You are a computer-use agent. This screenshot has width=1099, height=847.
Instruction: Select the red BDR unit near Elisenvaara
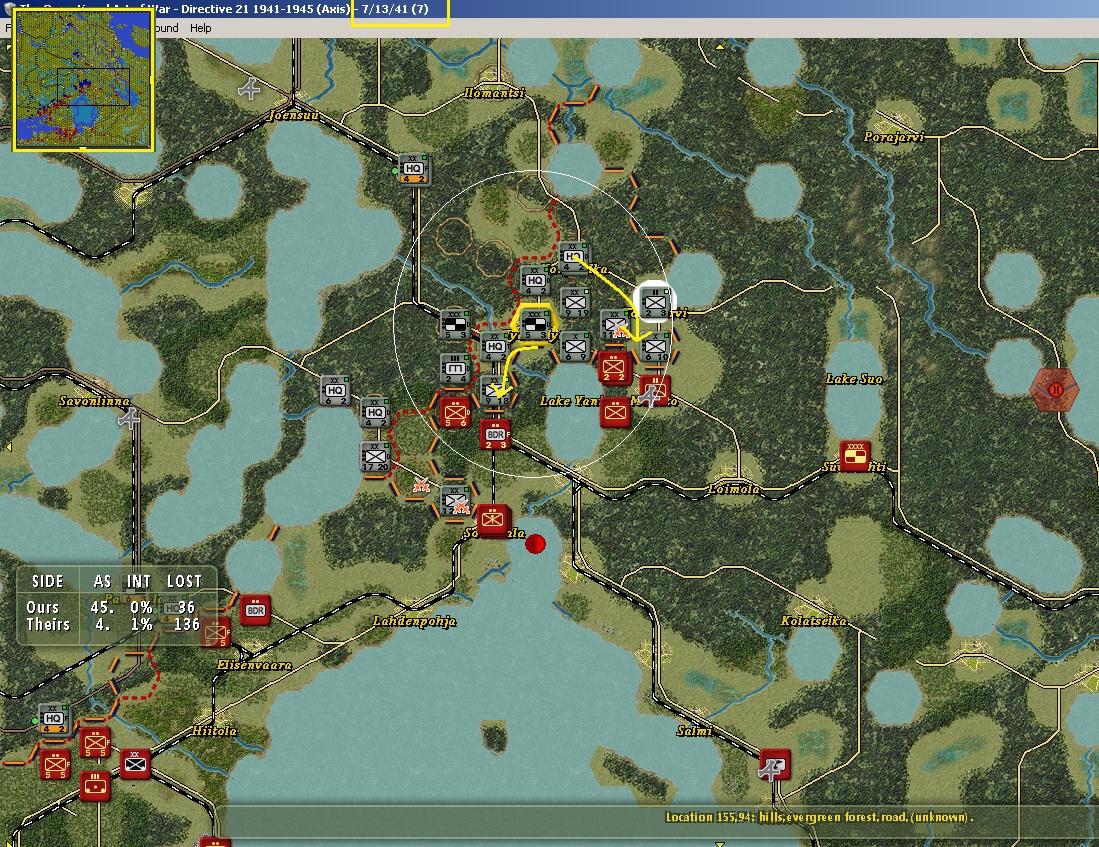pyautogui.click(x=255, y=610)
